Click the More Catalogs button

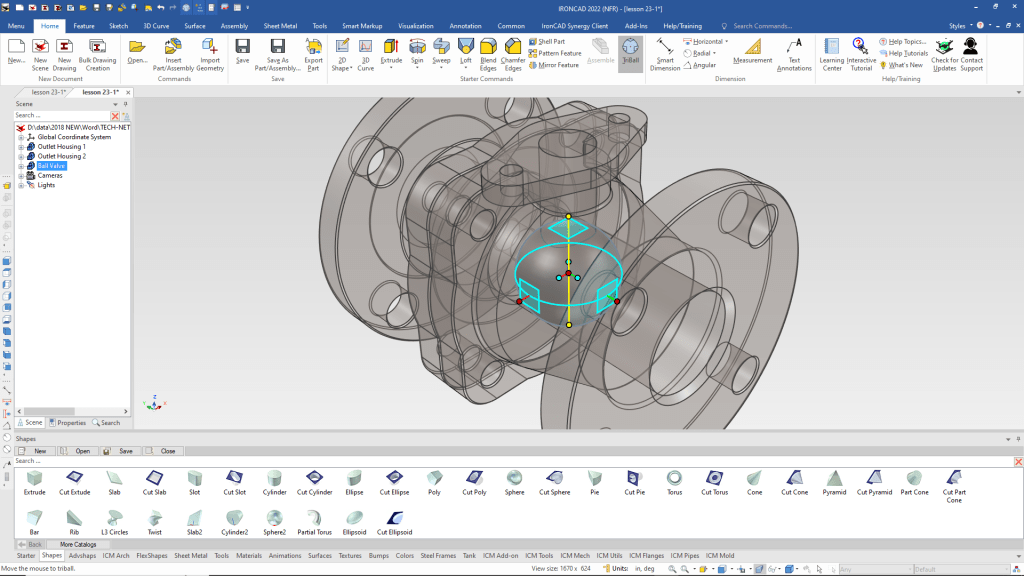(x=78, y=544)
